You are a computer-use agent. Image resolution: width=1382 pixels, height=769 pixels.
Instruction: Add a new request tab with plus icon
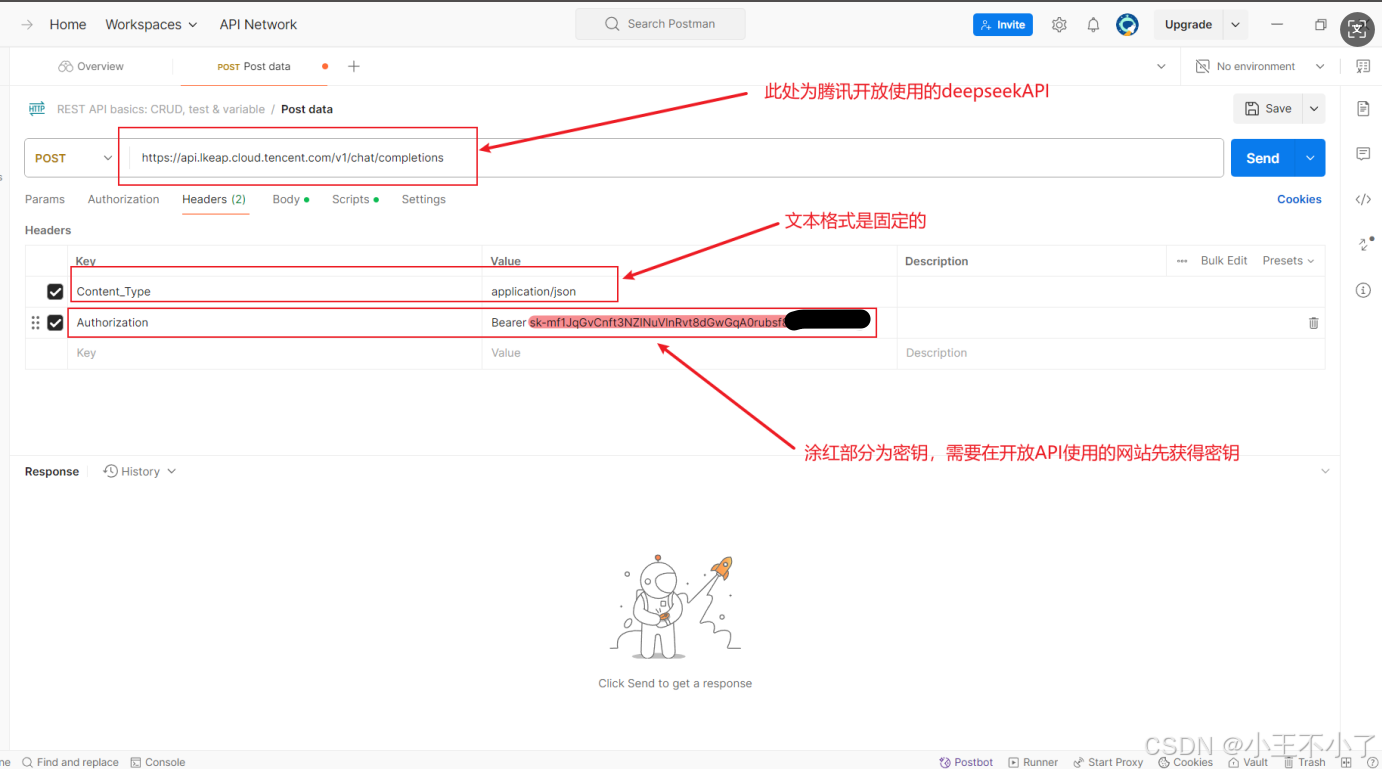tap(353, 66)
